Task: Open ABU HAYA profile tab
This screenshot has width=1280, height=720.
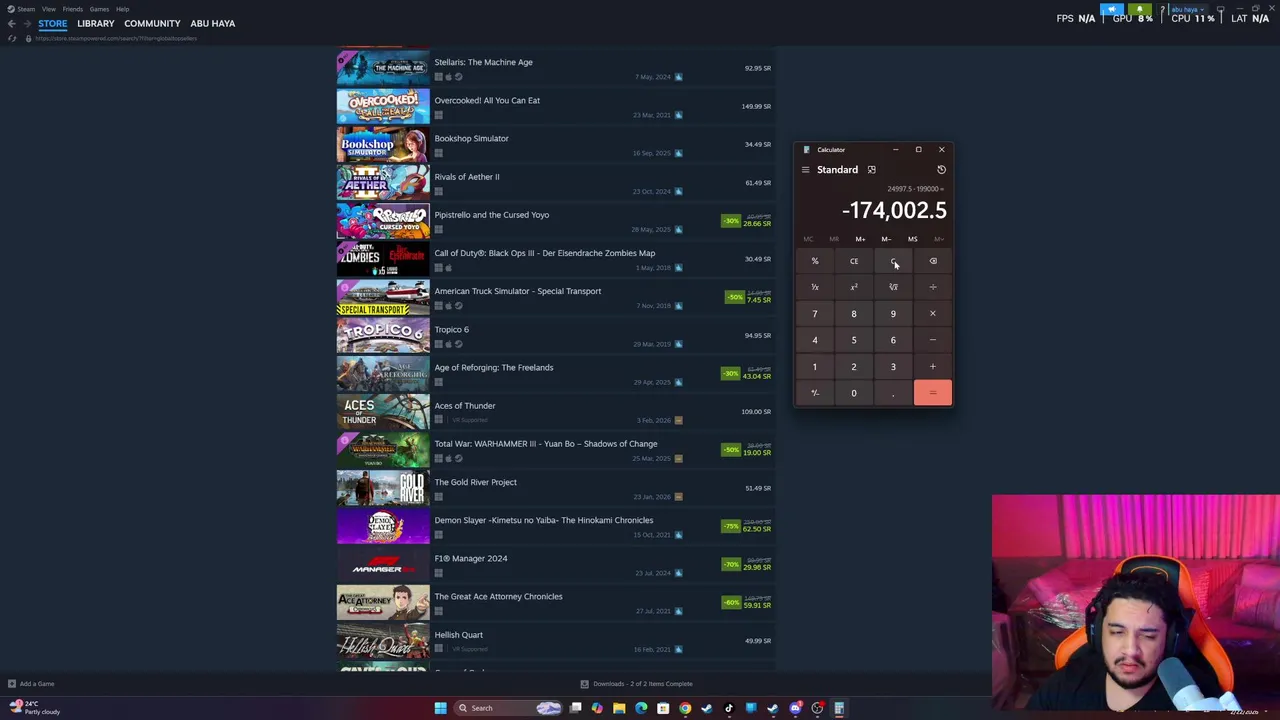Action: tap(212, 23)
